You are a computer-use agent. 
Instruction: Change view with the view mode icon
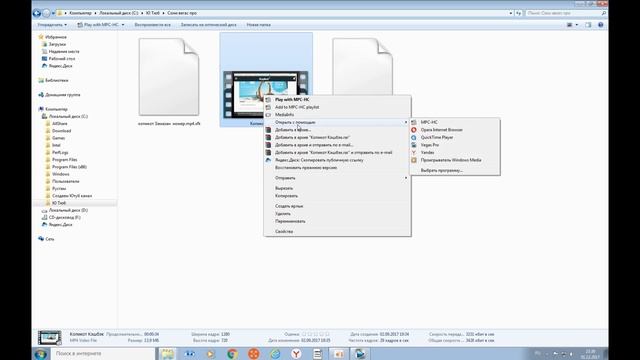pos(569,25)
